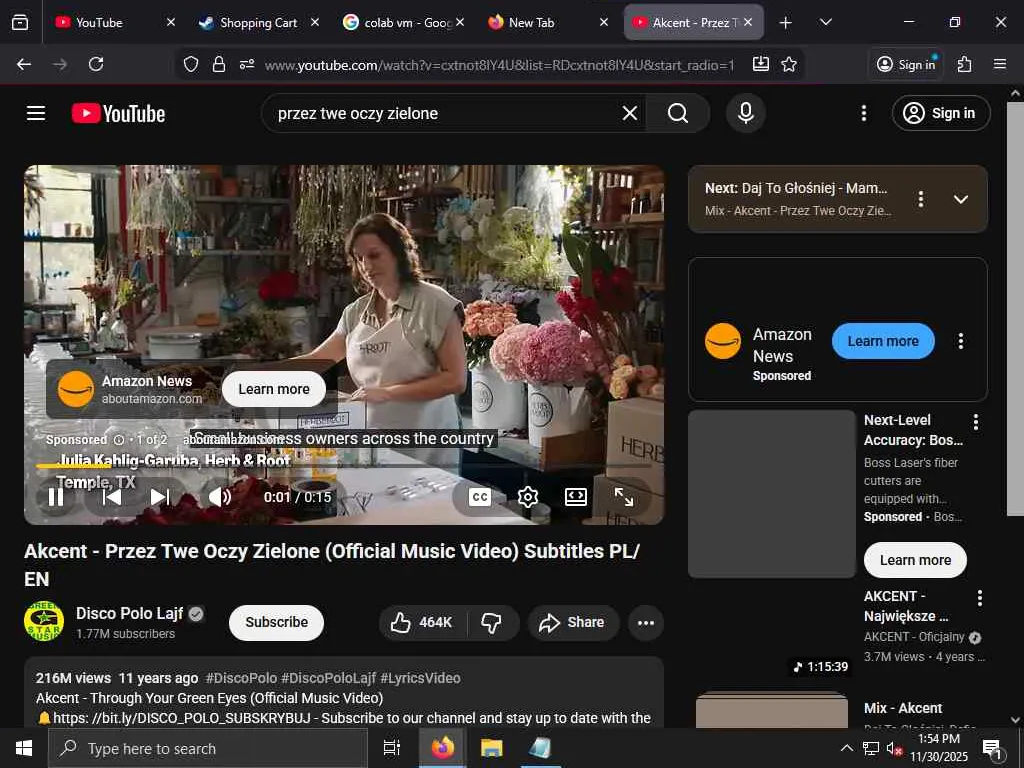This screenshot has height=768, width=1024.
Task: Open options for Next-Level Accuracy ad
Action: (x=976, y=422)
